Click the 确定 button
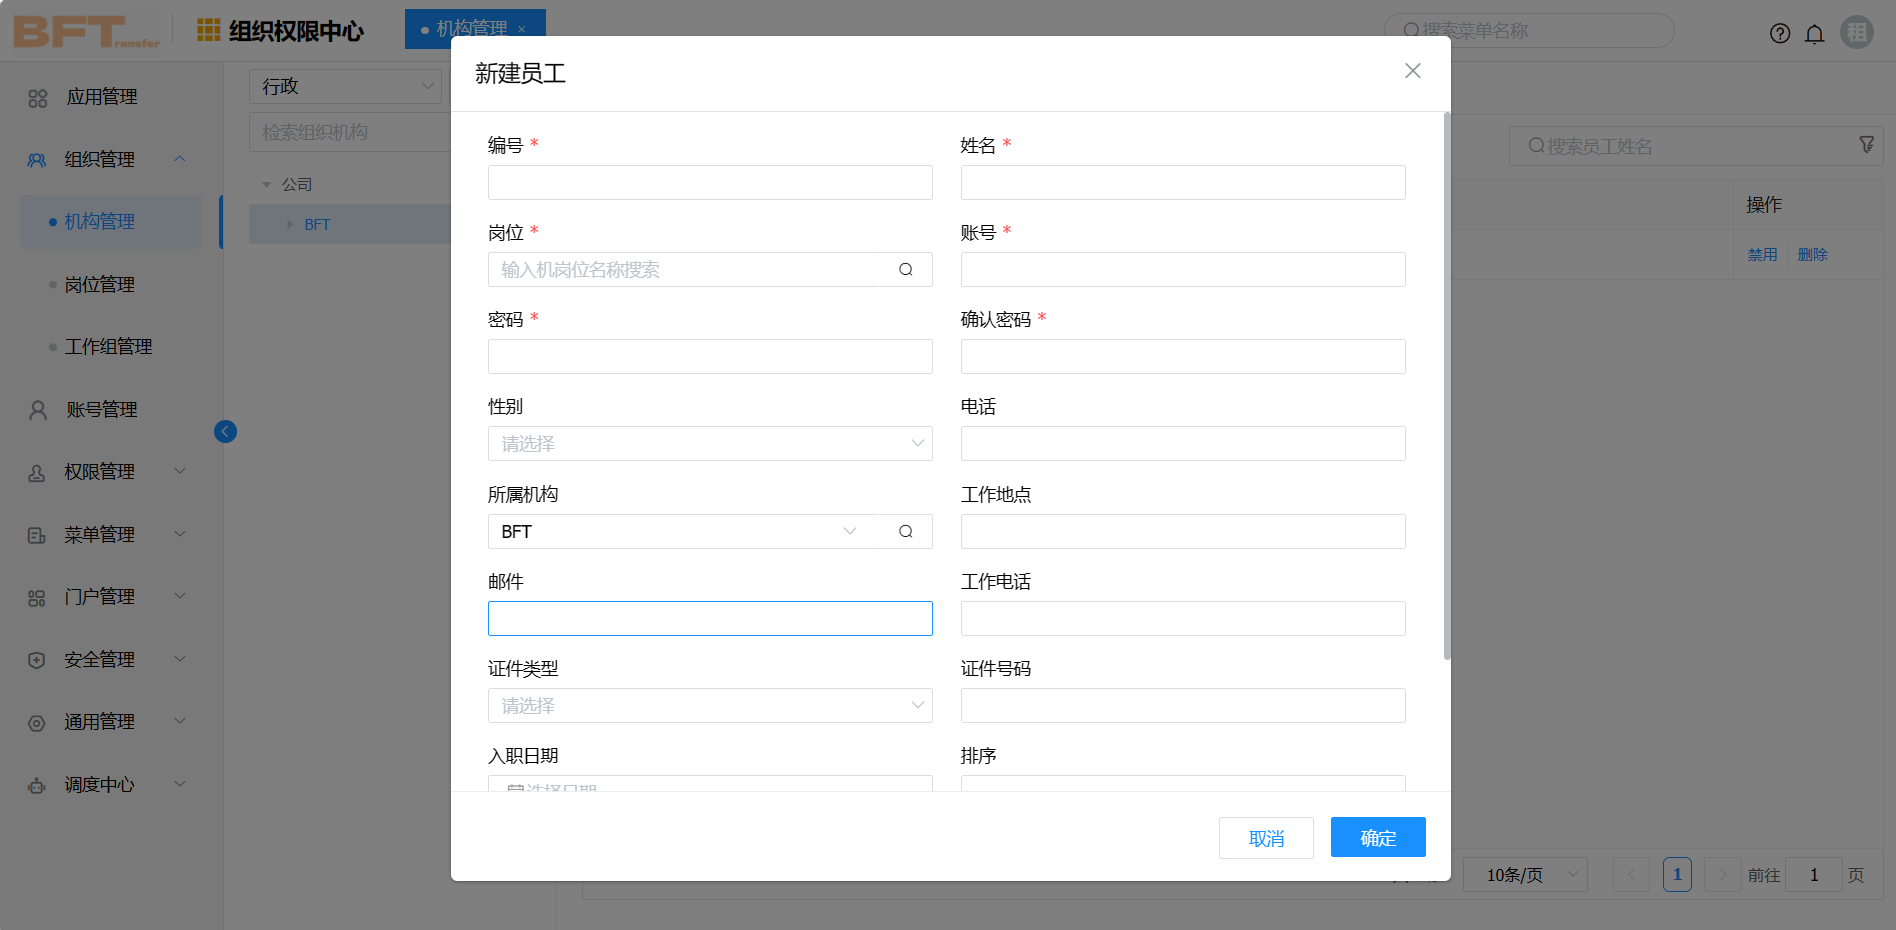This screenshot has height=930, width=1896. [x=1377, y=838]
